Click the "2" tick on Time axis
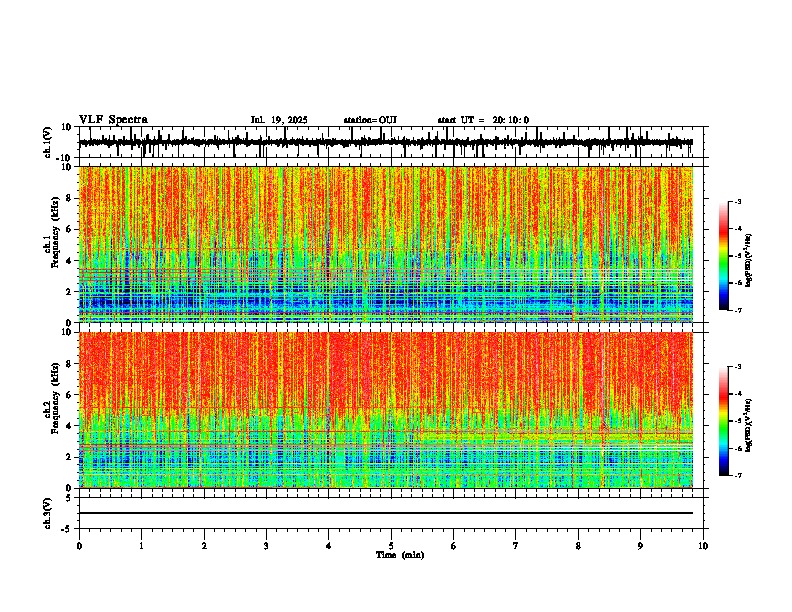This screenshot has width=792, height=612. click(204, 546)
